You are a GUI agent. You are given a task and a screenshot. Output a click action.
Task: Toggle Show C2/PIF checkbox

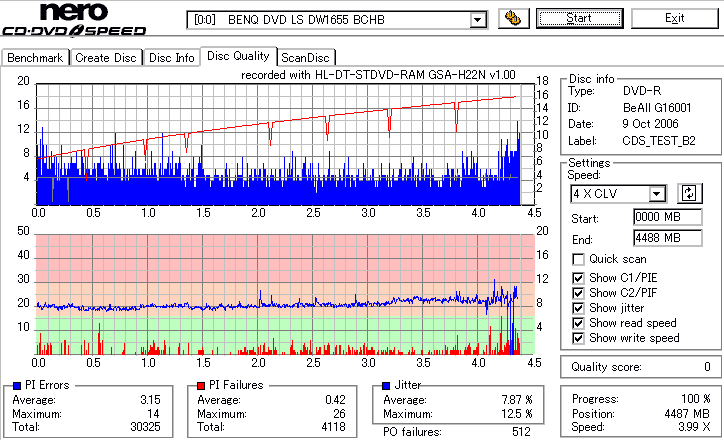578,293
